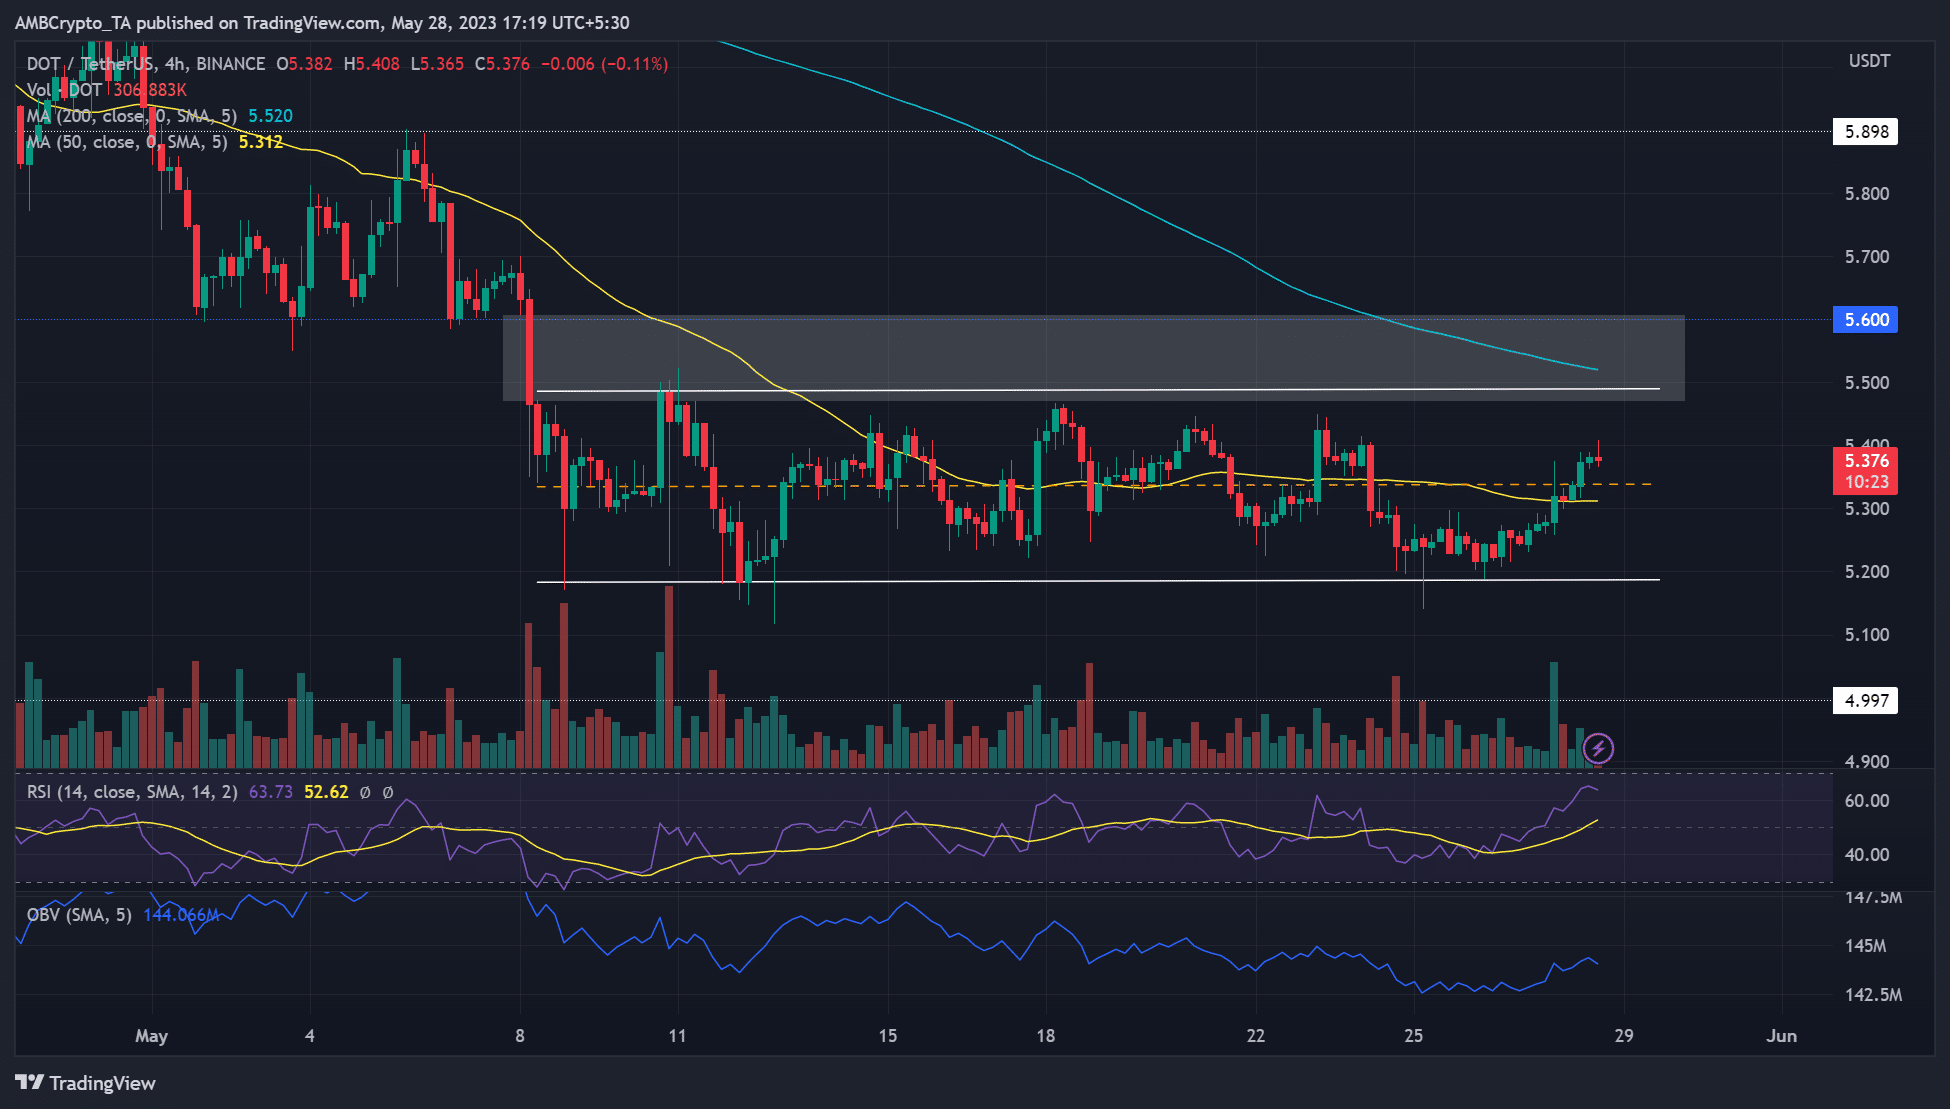
Task: Open the MA 50 indicator legend
Action: pos(155,142)
